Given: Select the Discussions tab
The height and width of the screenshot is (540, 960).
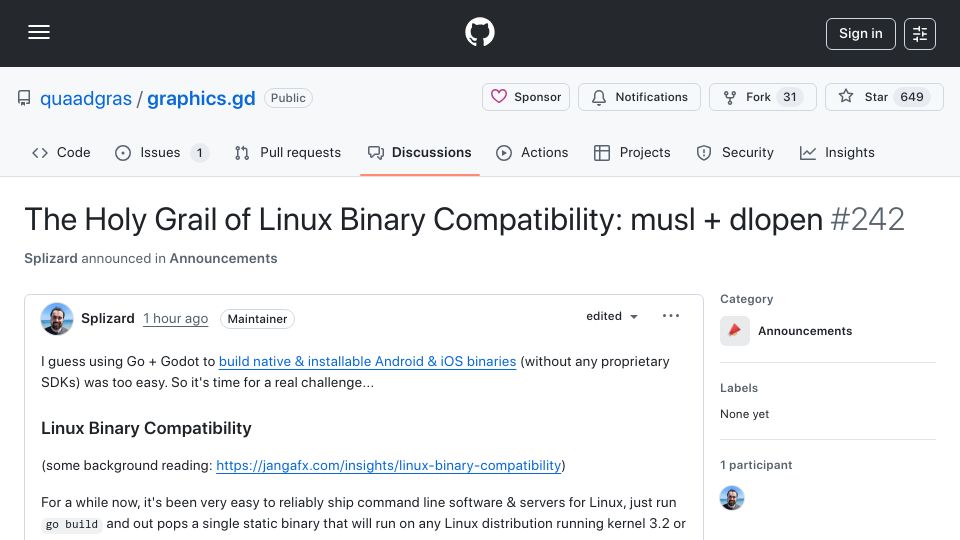Looking at the screenshot, I should pos(419,152).
